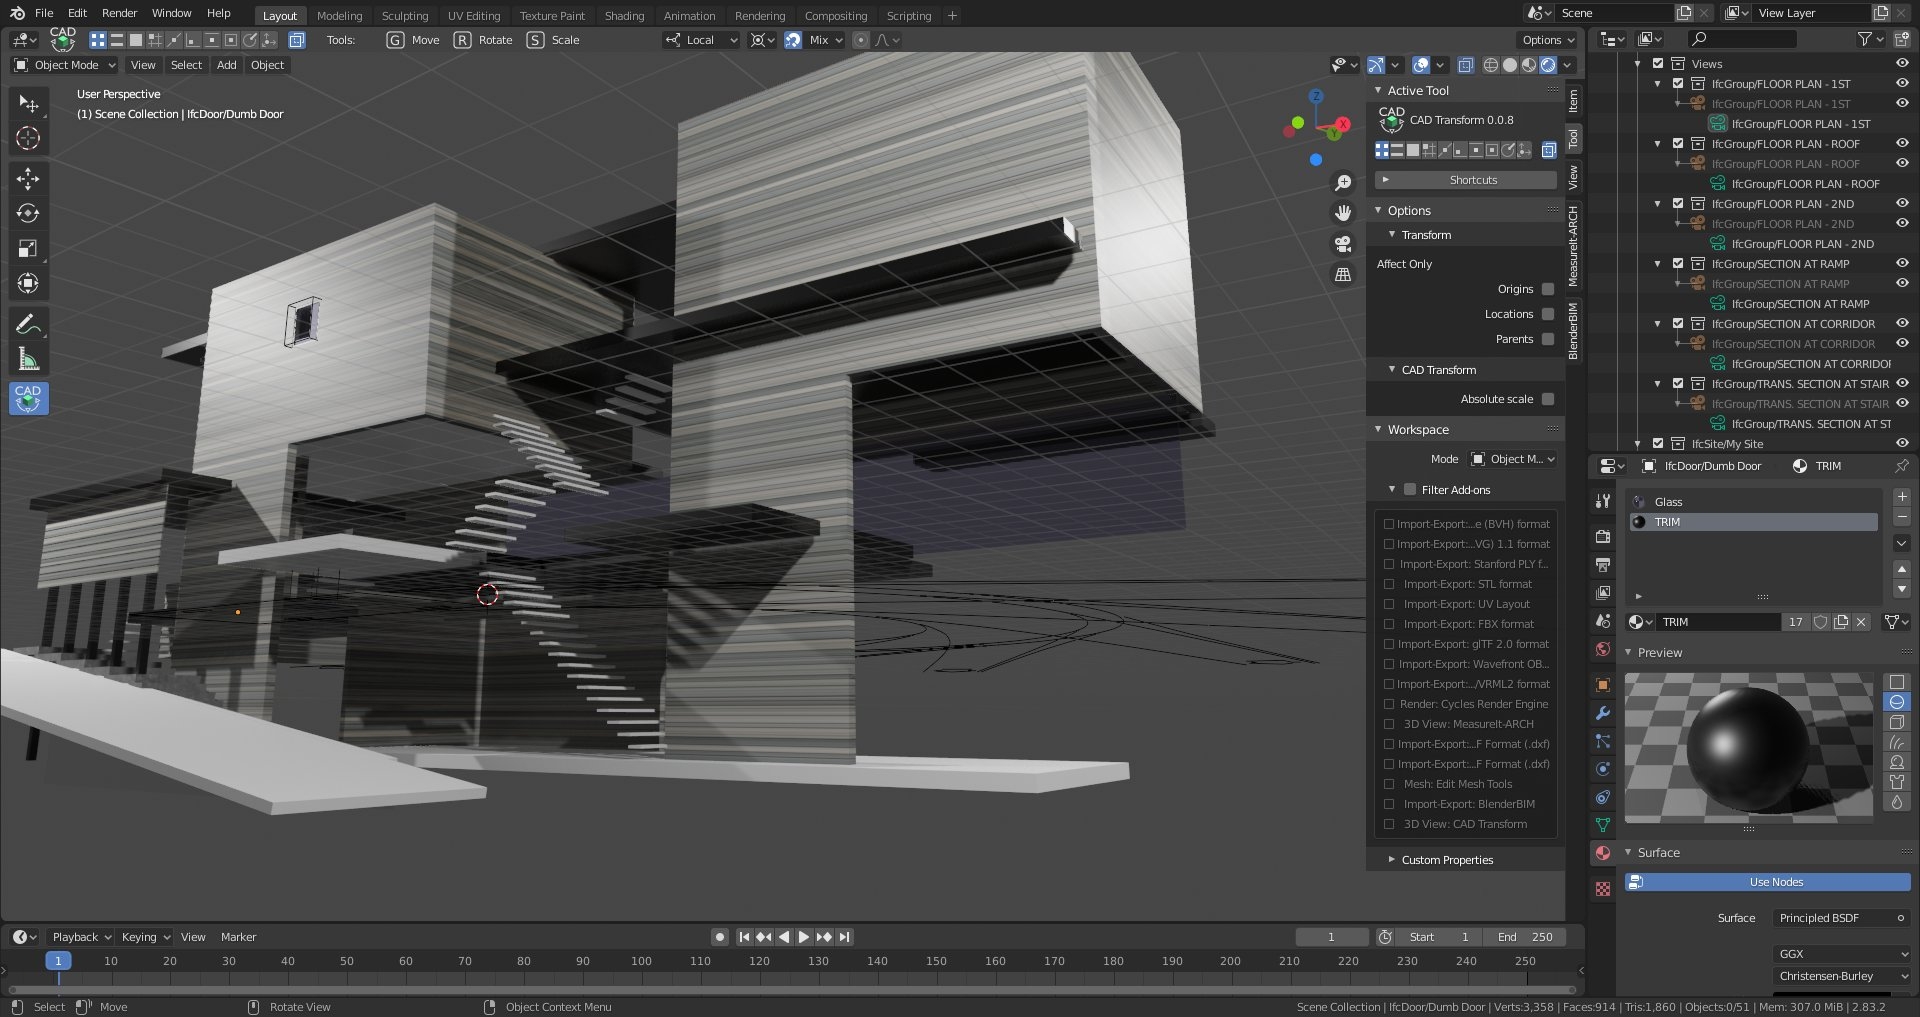
Task: Open the transform orientation dropdown showing Local
Action: (x=700, y=40)
